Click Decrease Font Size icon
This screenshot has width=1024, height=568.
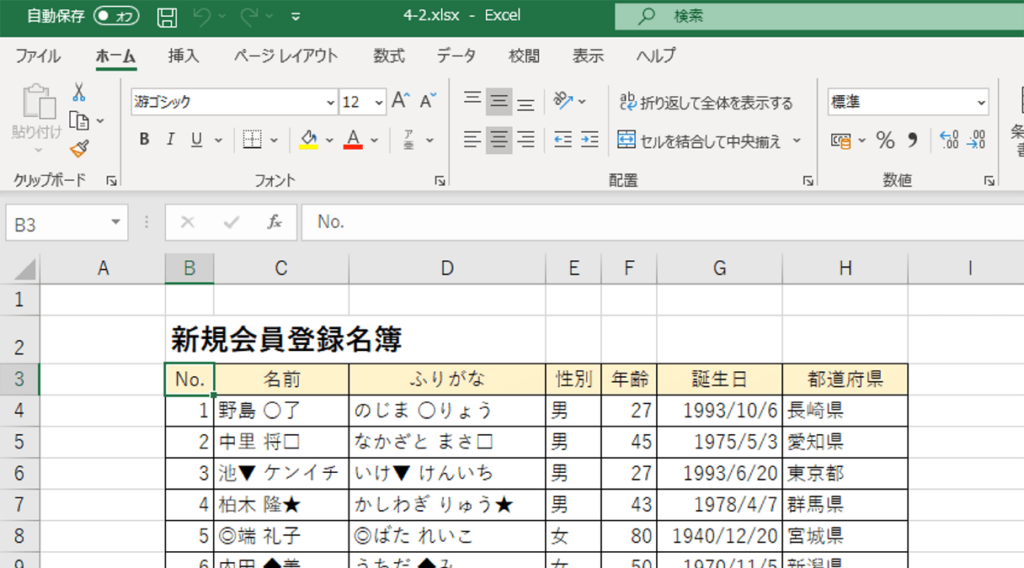click(428, 101)
